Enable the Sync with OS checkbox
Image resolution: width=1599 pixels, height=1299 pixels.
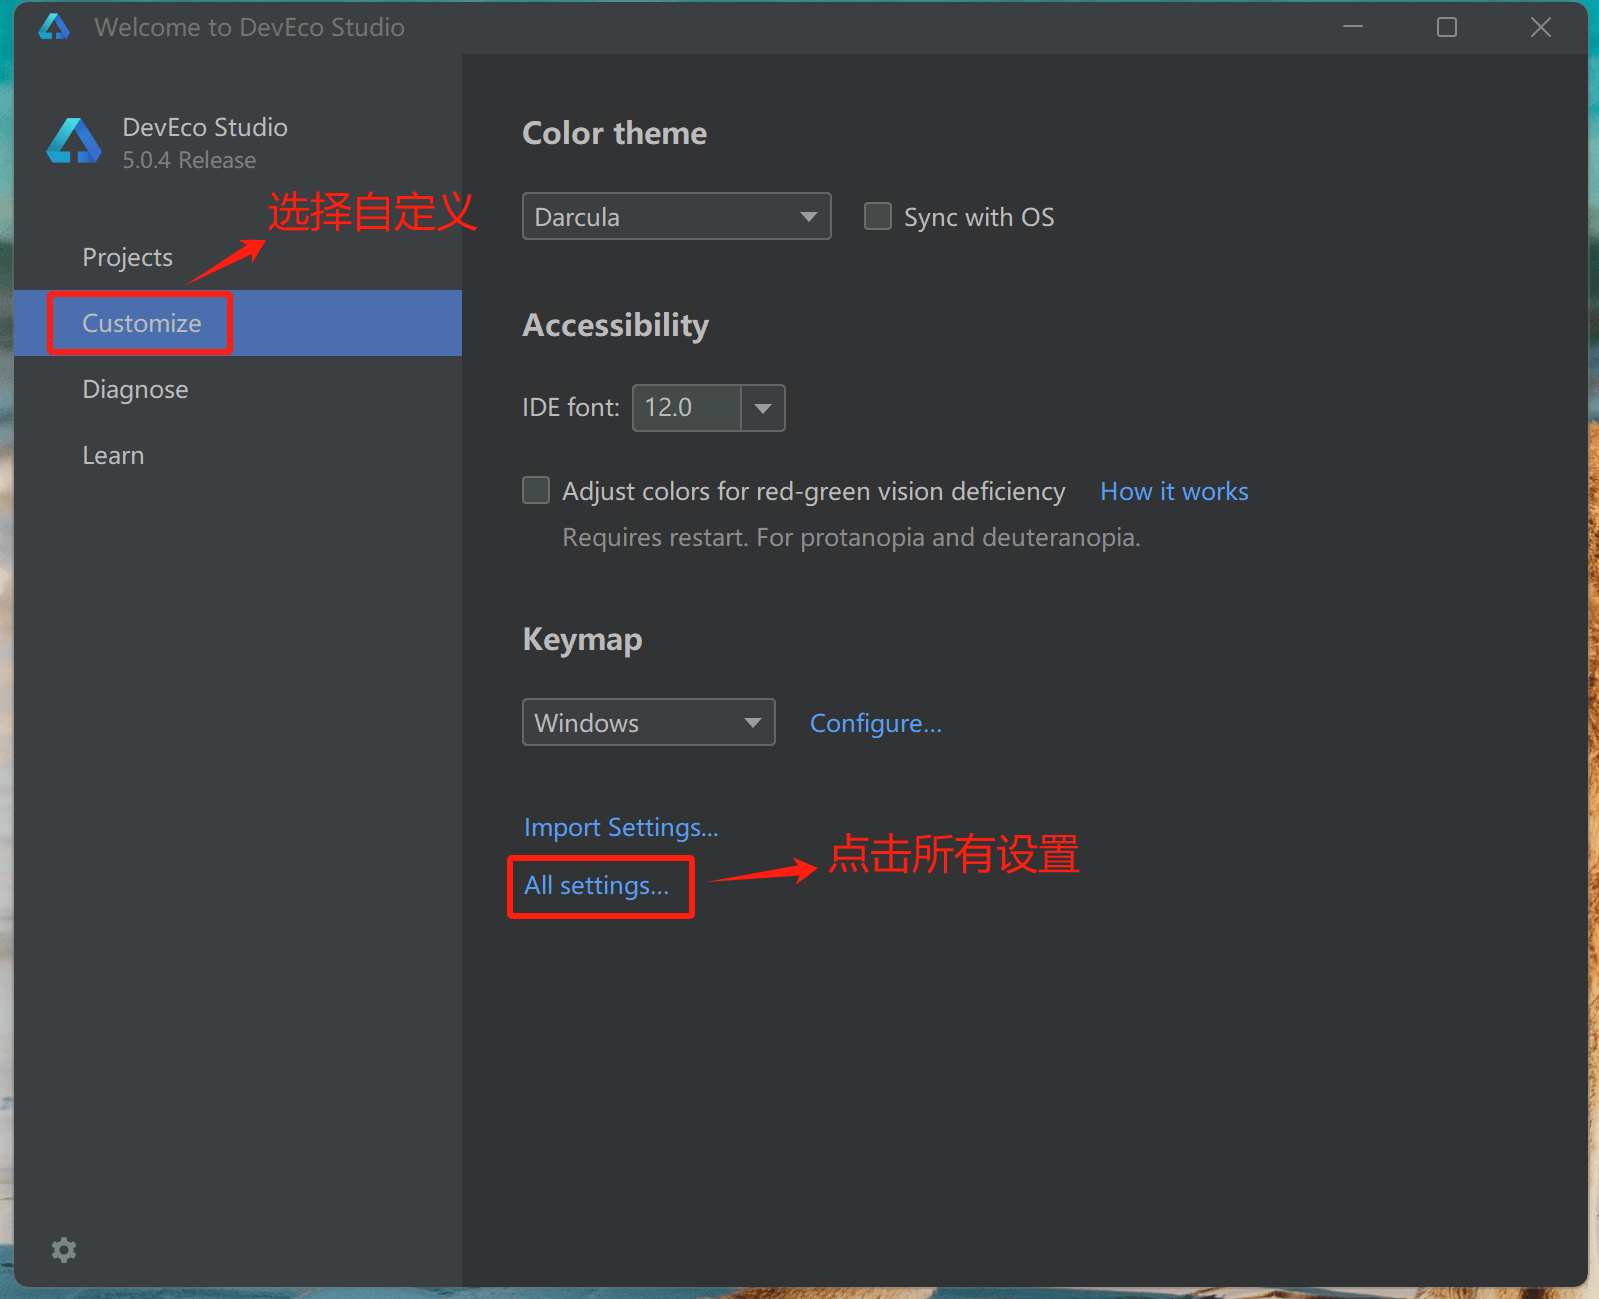[x=878, y=216]
